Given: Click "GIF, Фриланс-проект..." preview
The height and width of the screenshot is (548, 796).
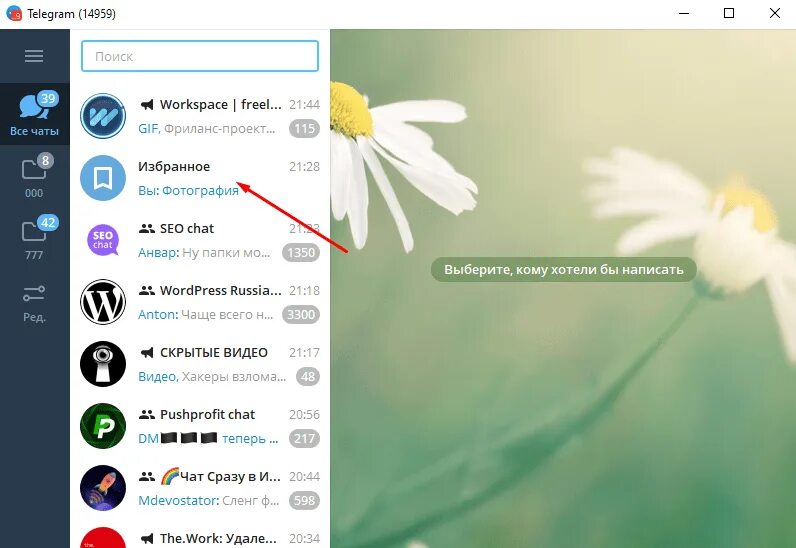Looking at the screenshot, I should pyautogui.click(x=207, y=128).
